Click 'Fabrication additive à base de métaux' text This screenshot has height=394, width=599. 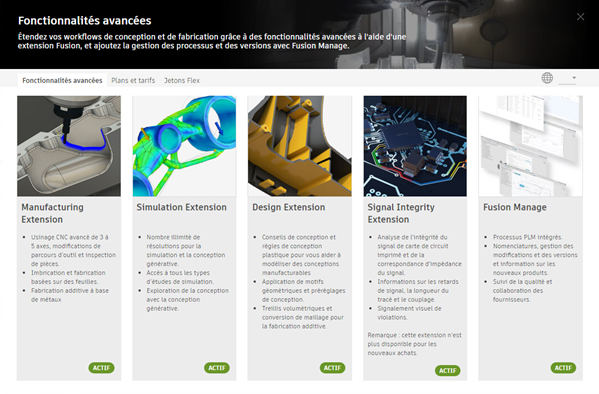pyautogui.click(x=70, y=295)
